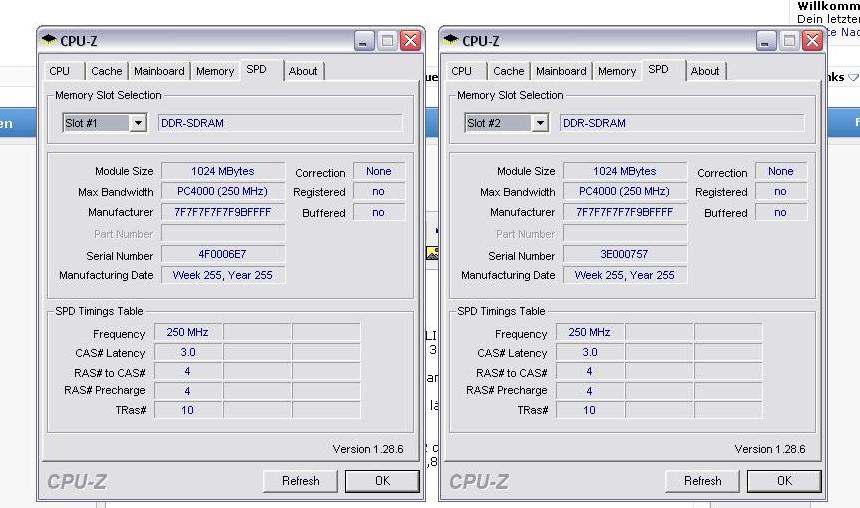
Task: Click the DDR-SDRAM field in the Slot #2 window
Action: click(x=682, y=123)
